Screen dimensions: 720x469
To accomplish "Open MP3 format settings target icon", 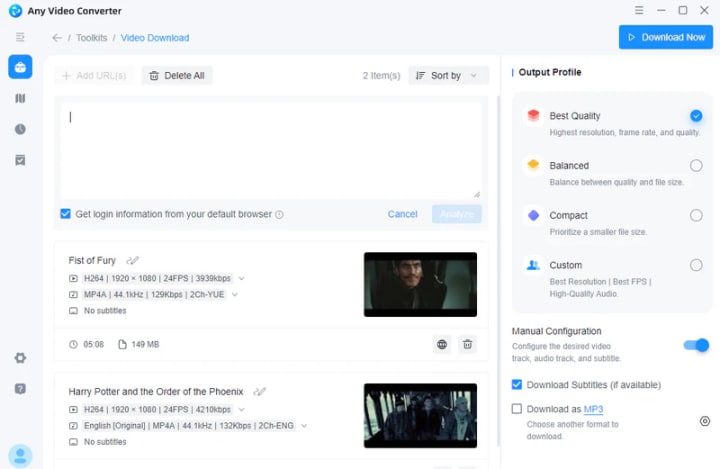I will tap(705, 421).
